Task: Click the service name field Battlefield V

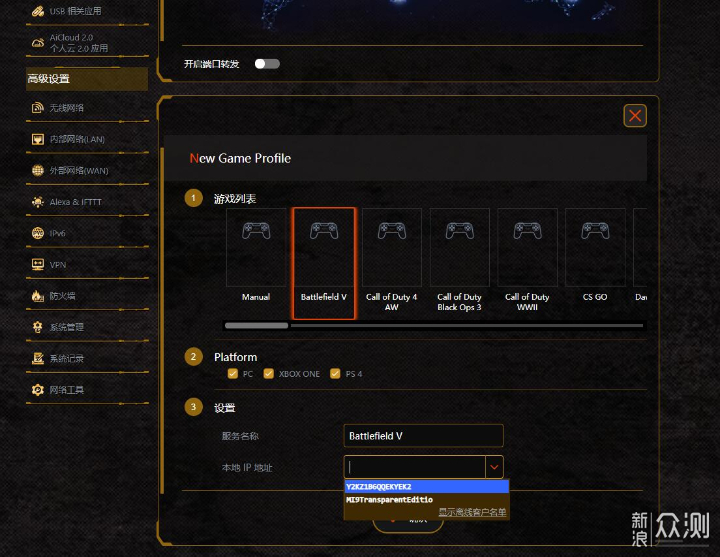Action: 423,436
